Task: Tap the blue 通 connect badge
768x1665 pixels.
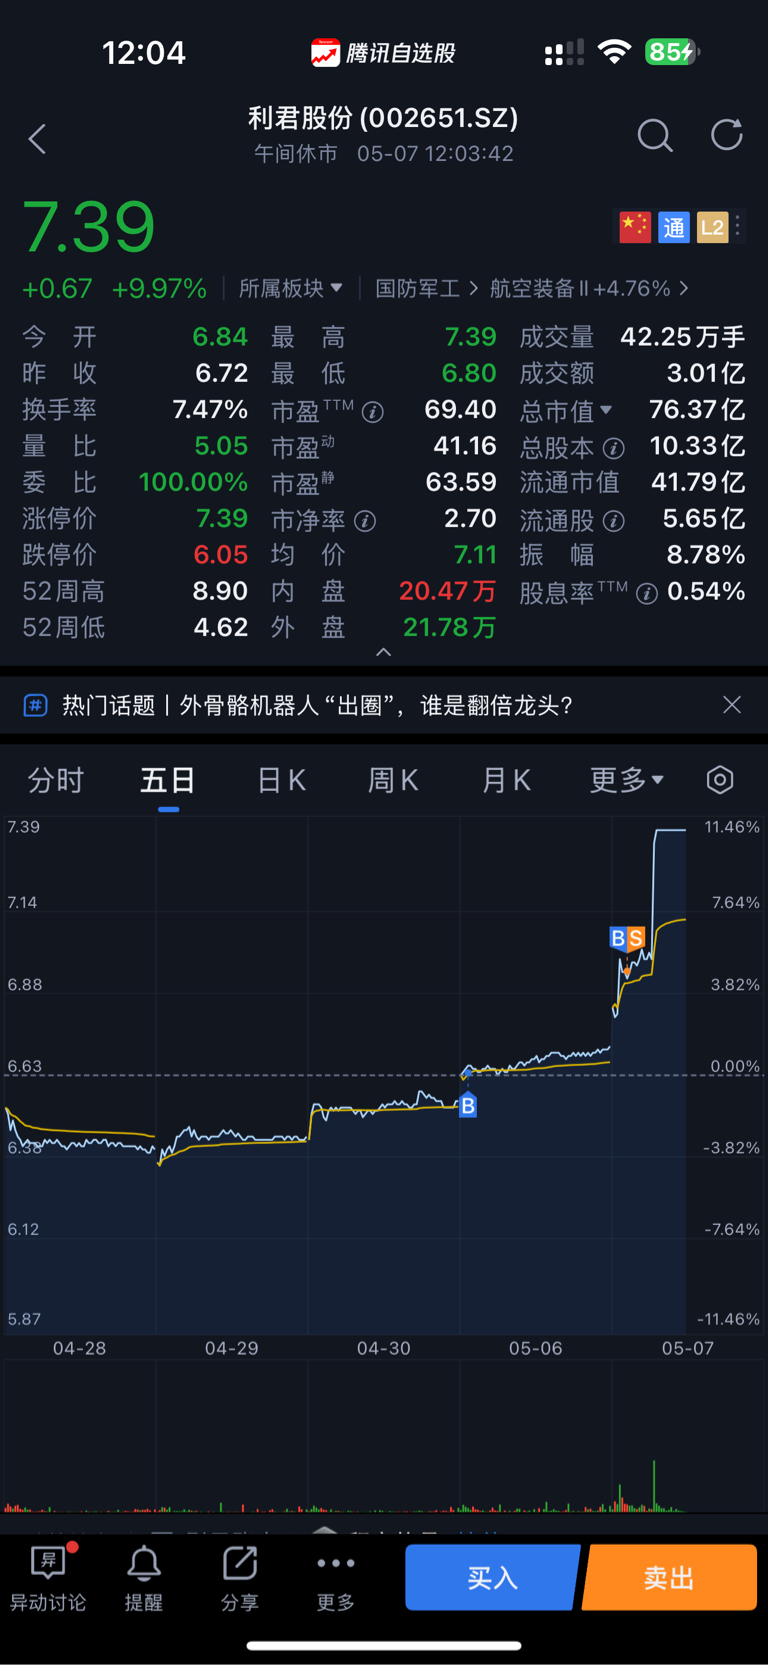Action: point(674,227)
